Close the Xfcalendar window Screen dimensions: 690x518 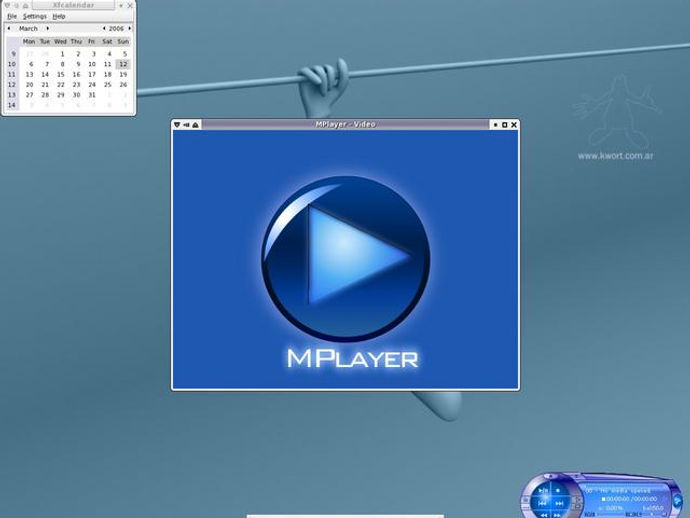[x=130, y=6]
